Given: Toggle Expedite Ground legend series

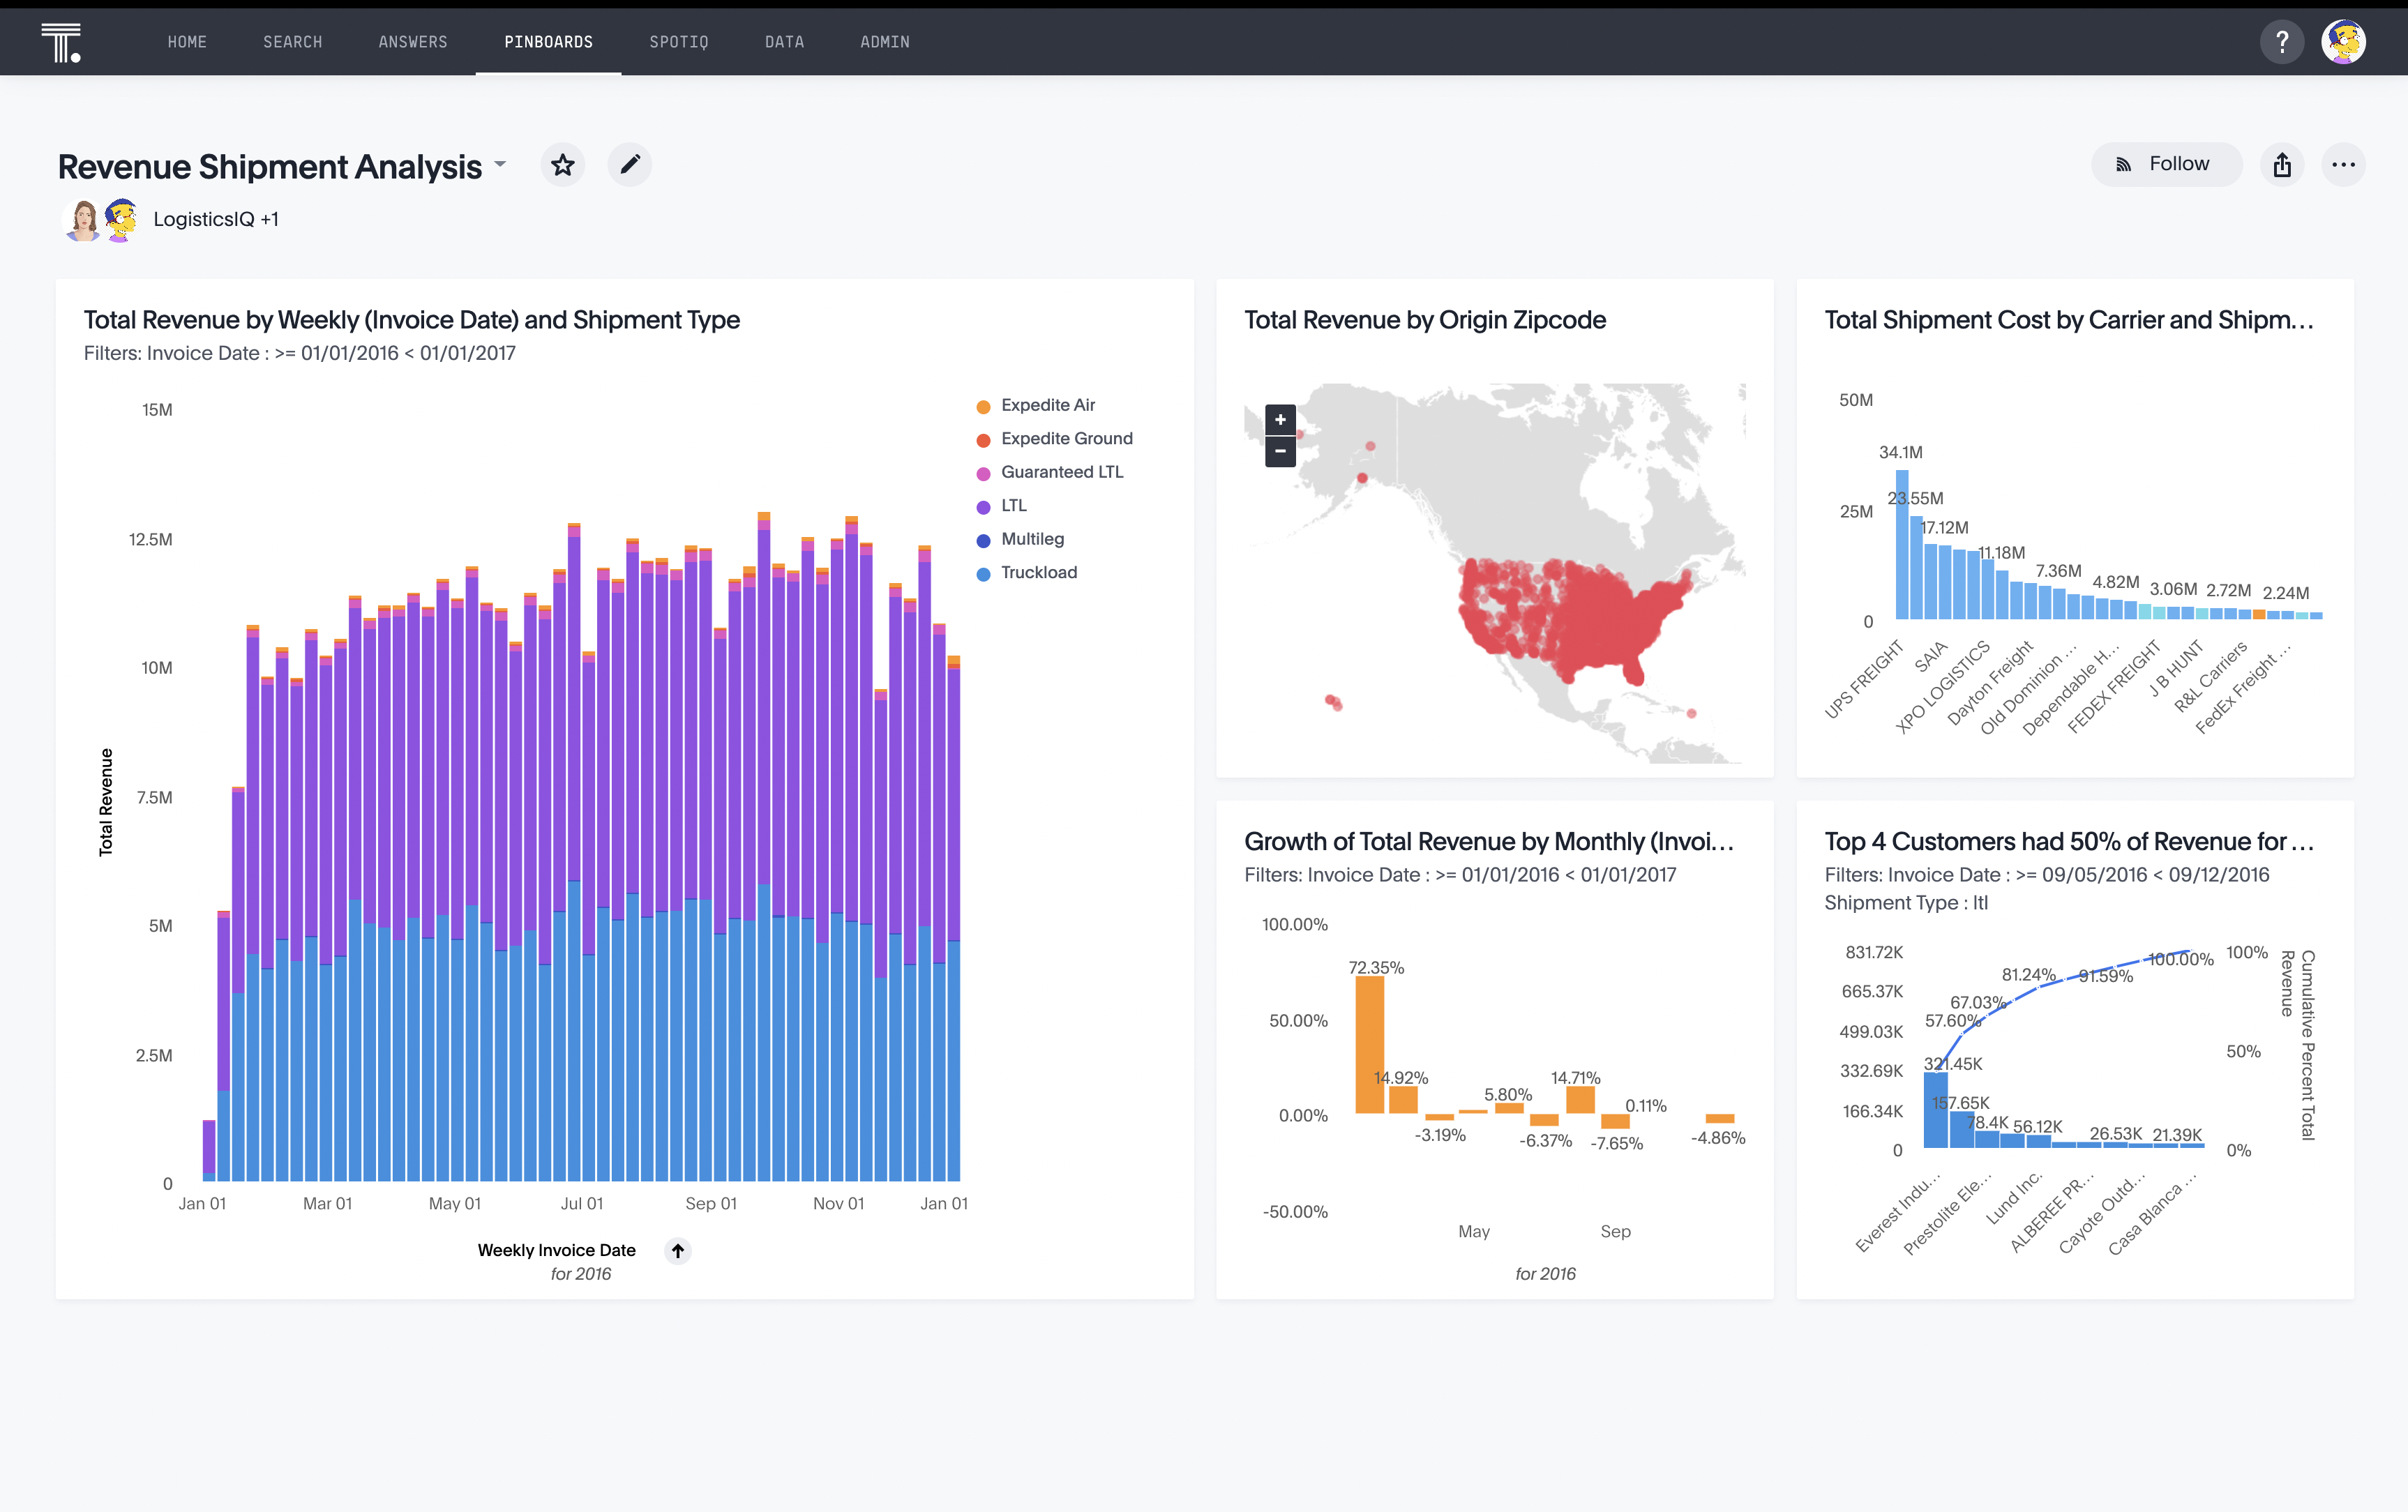Looking at the screenshot, I should pos(1055,439).
